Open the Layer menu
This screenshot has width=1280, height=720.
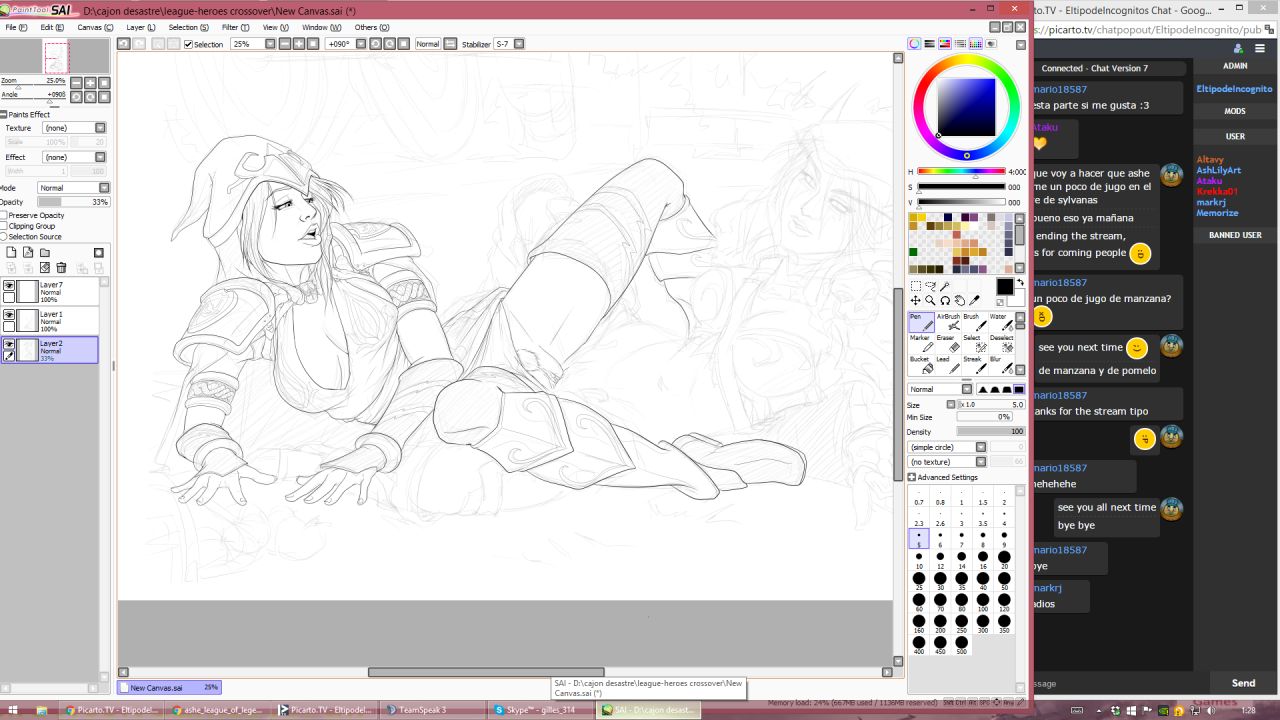(140, 28)
